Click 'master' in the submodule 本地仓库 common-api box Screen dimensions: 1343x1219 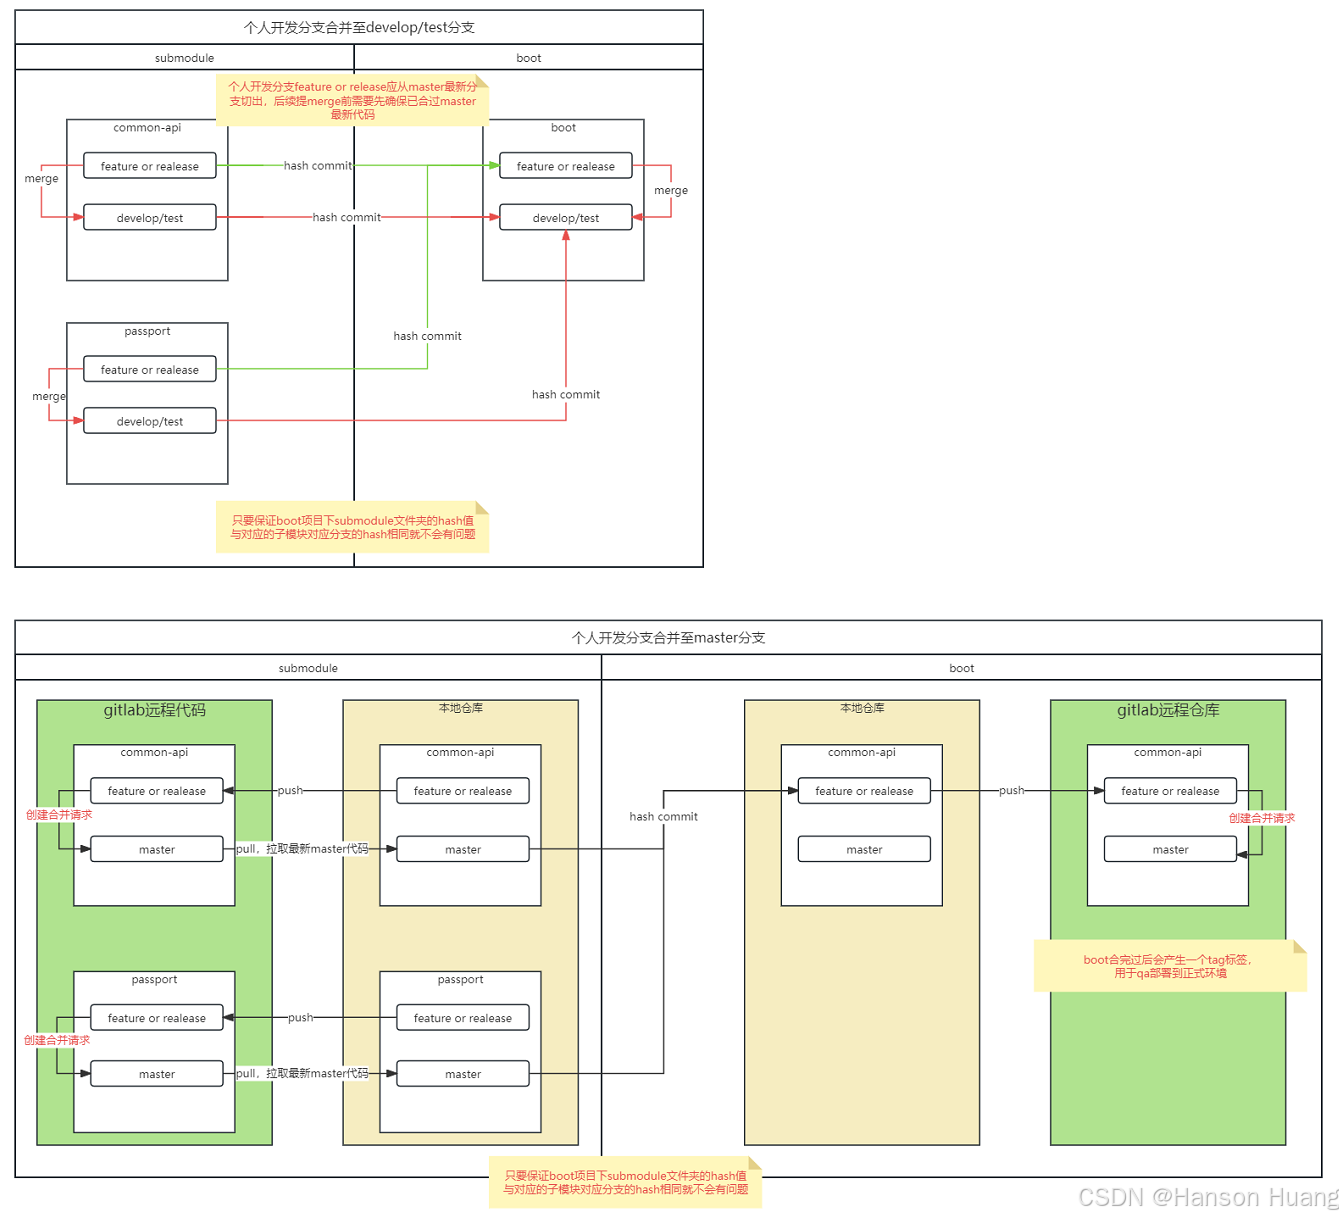pos(463,849)
